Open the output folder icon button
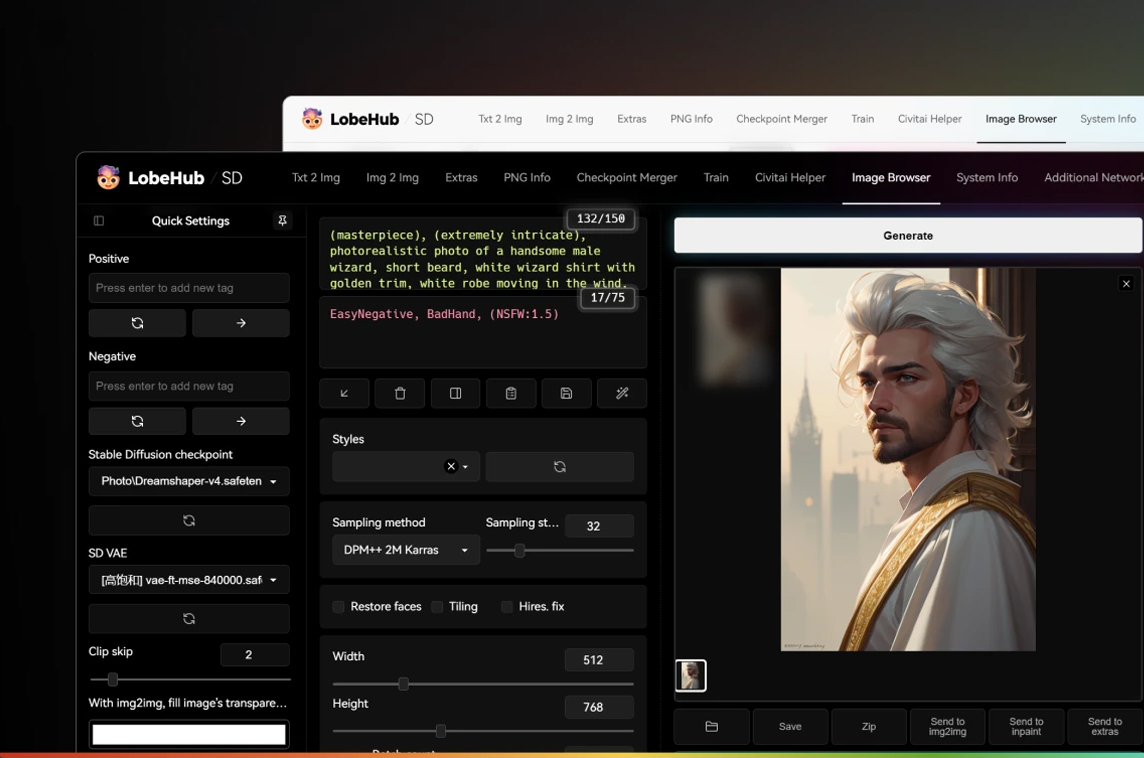Screen dimensions: 1144x758 point(711,727)
